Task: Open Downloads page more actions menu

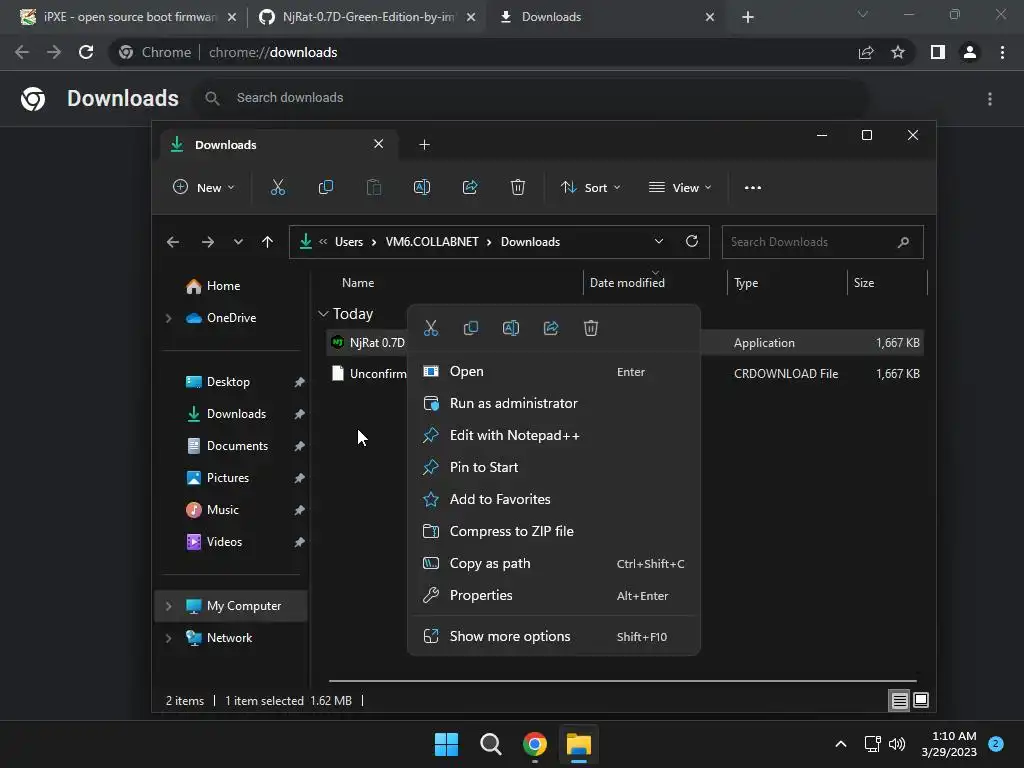Action: coord(990,99)
